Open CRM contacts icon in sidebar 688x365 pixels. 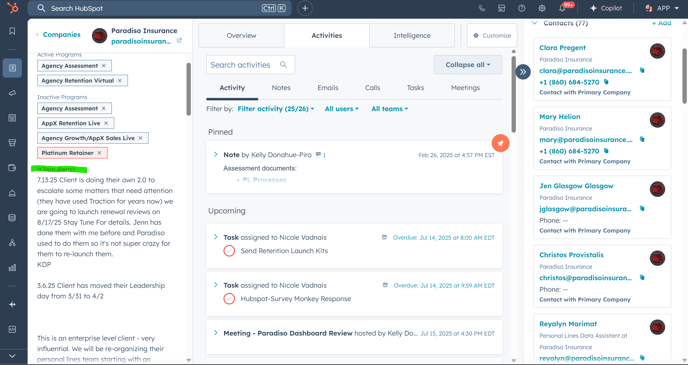12,68
